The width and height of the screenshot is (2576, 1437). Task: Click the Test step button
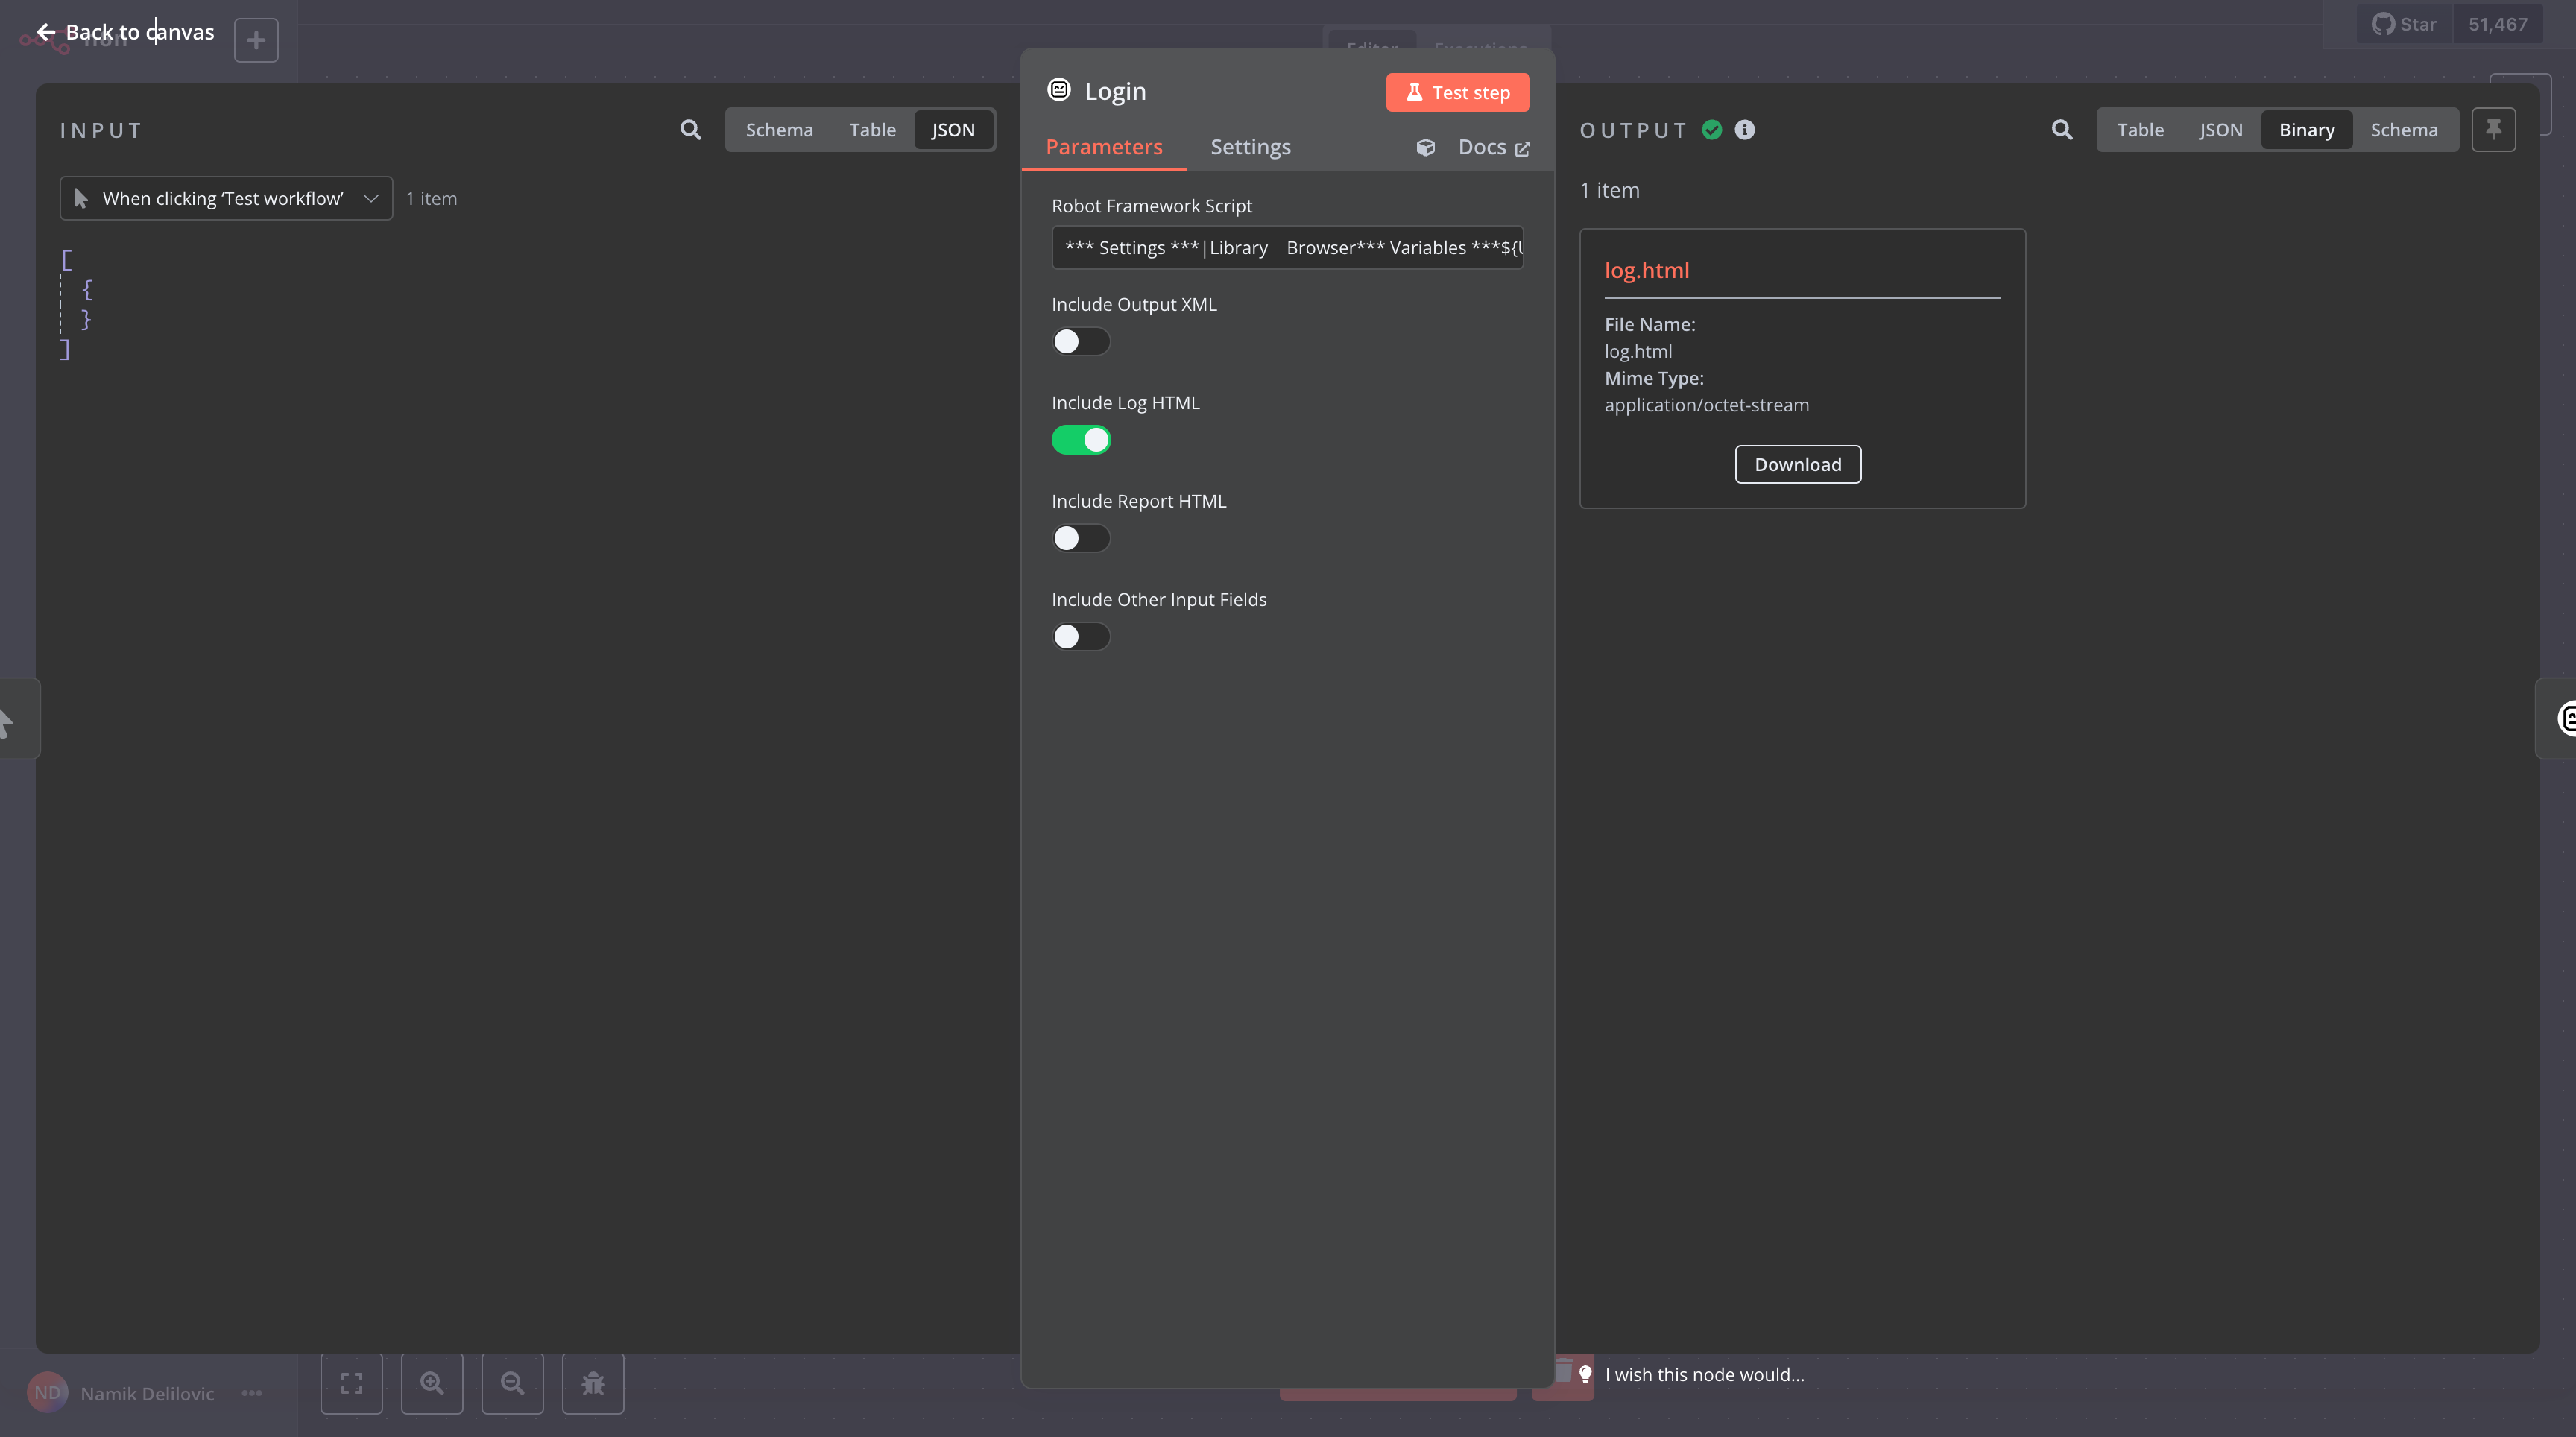[x=1457, y=93]
